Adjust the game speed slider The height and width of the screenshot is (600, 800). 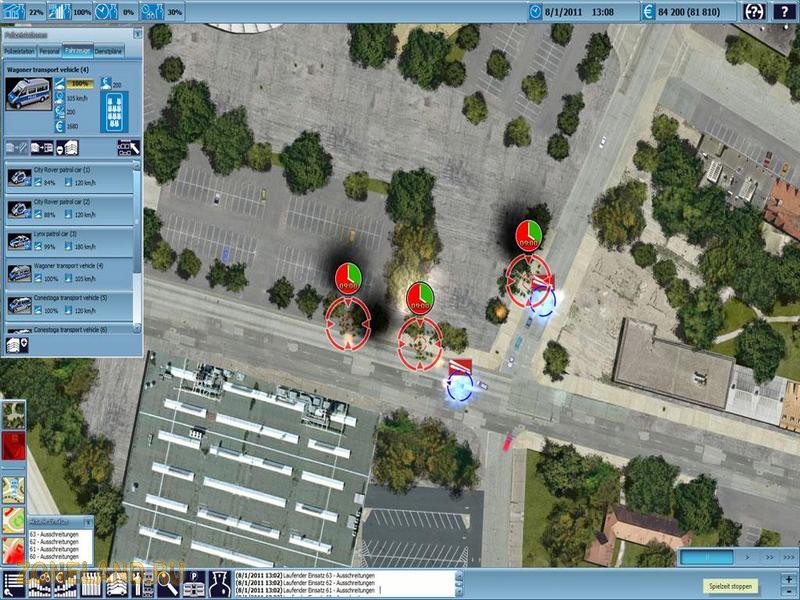pyautogui.click(x=711, y=554)
